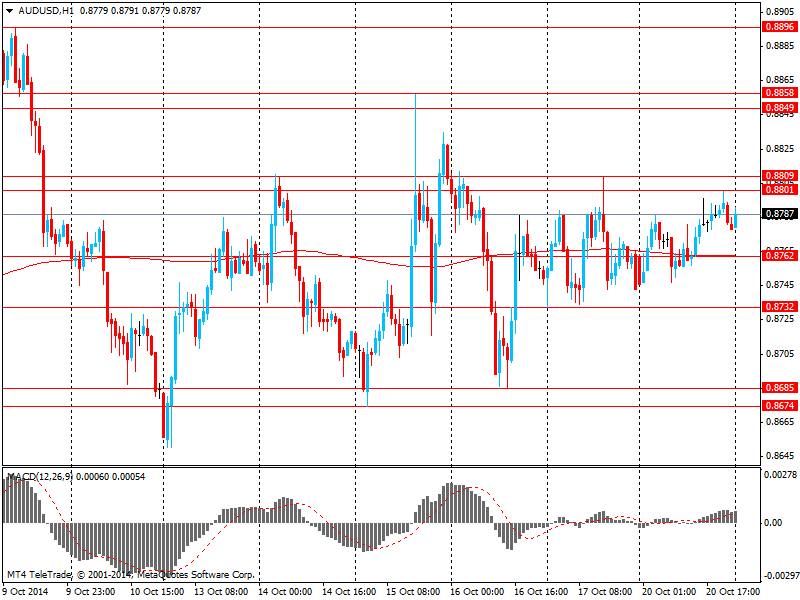The width and height of the screenshot is (800, 600).
Task: Click the 9 Oct 2014 time axis label
Action: click(24, 591)
